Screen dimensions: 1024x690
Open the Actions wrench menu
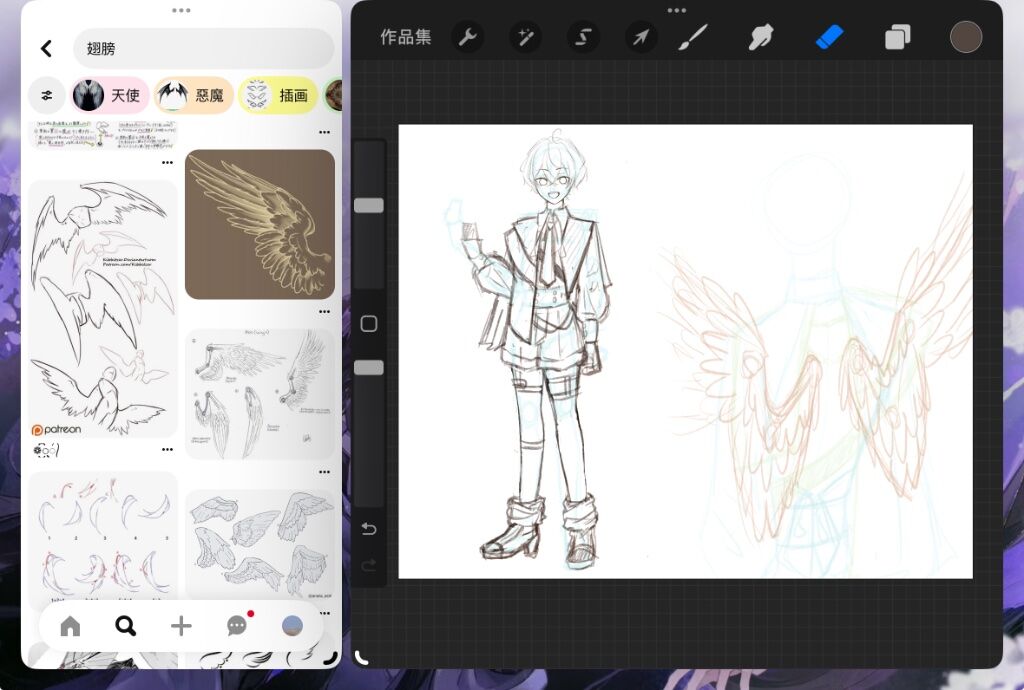tap(467, 38)
